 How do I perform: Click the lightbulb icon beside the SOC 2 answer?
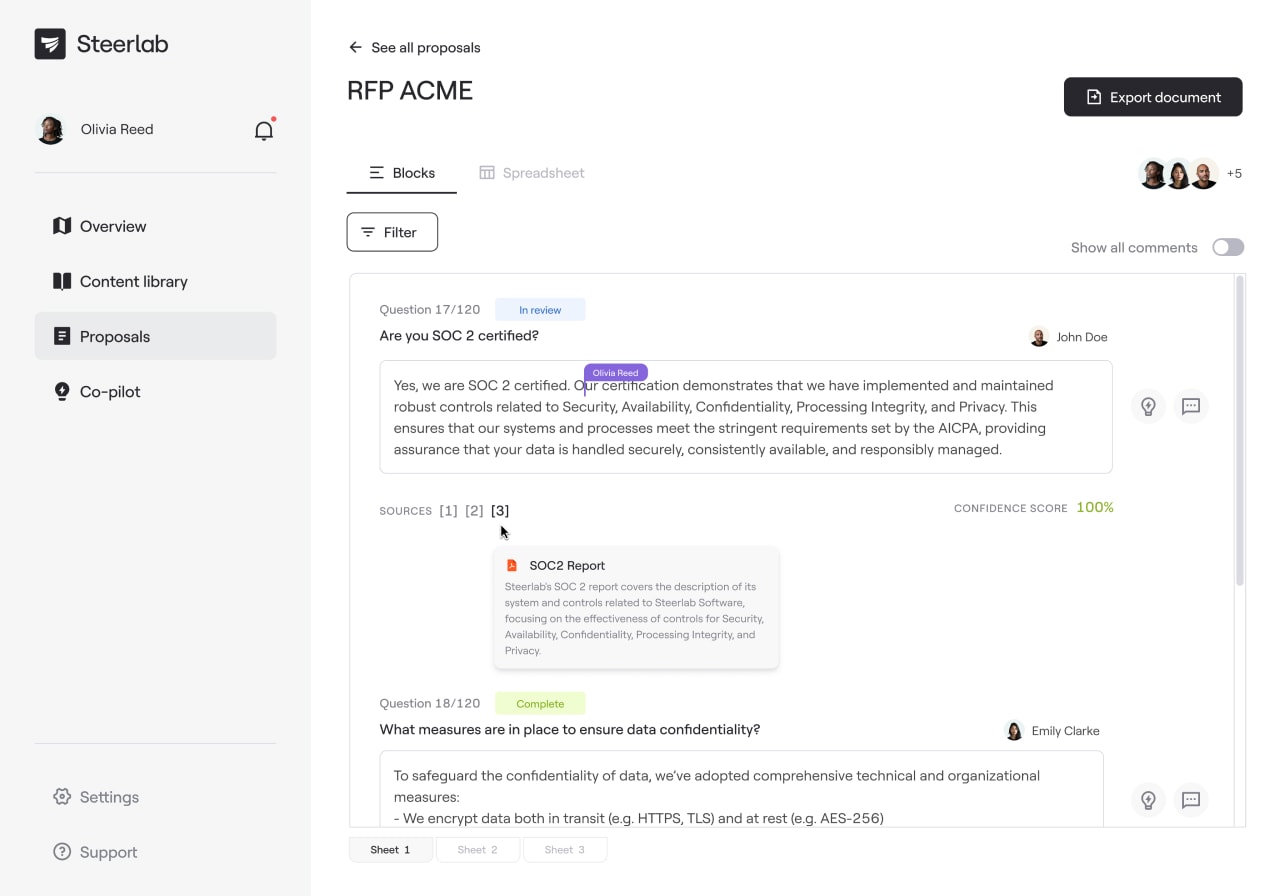pyautogui.click(x=1148, y=406)
